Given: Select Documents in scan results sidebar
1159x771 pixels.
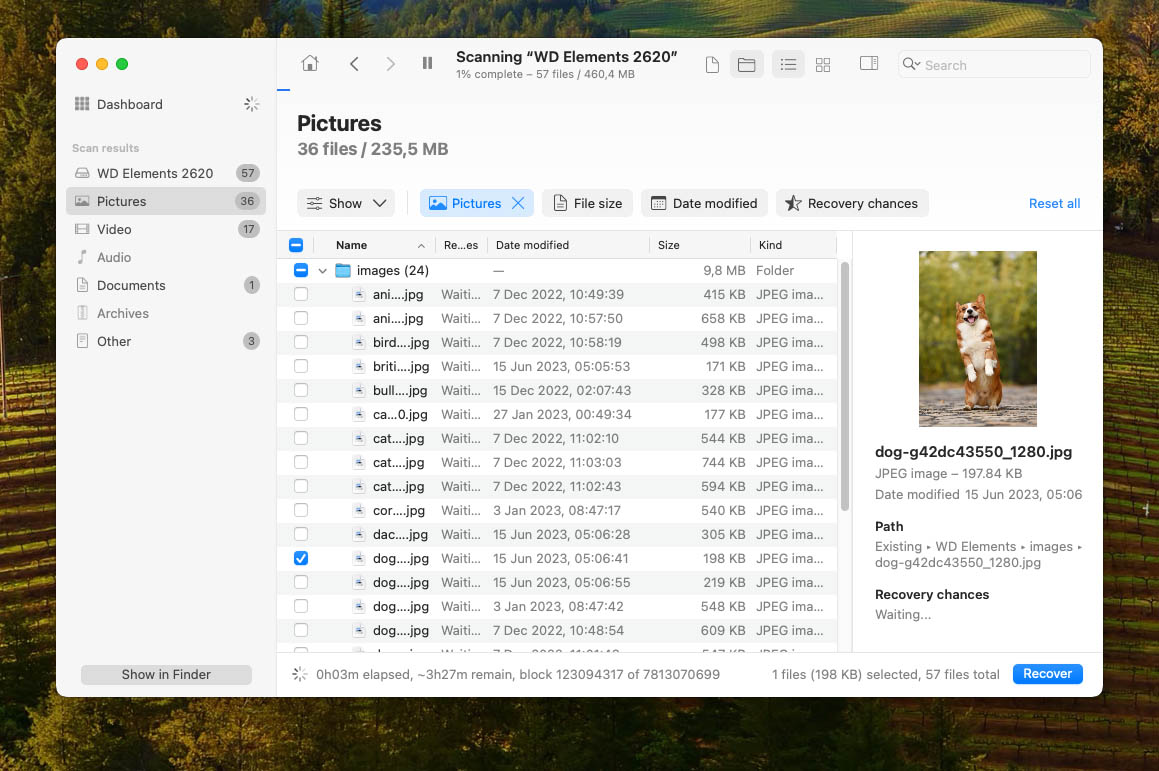Looking at the screenshot, I should (x=130, y=285).
